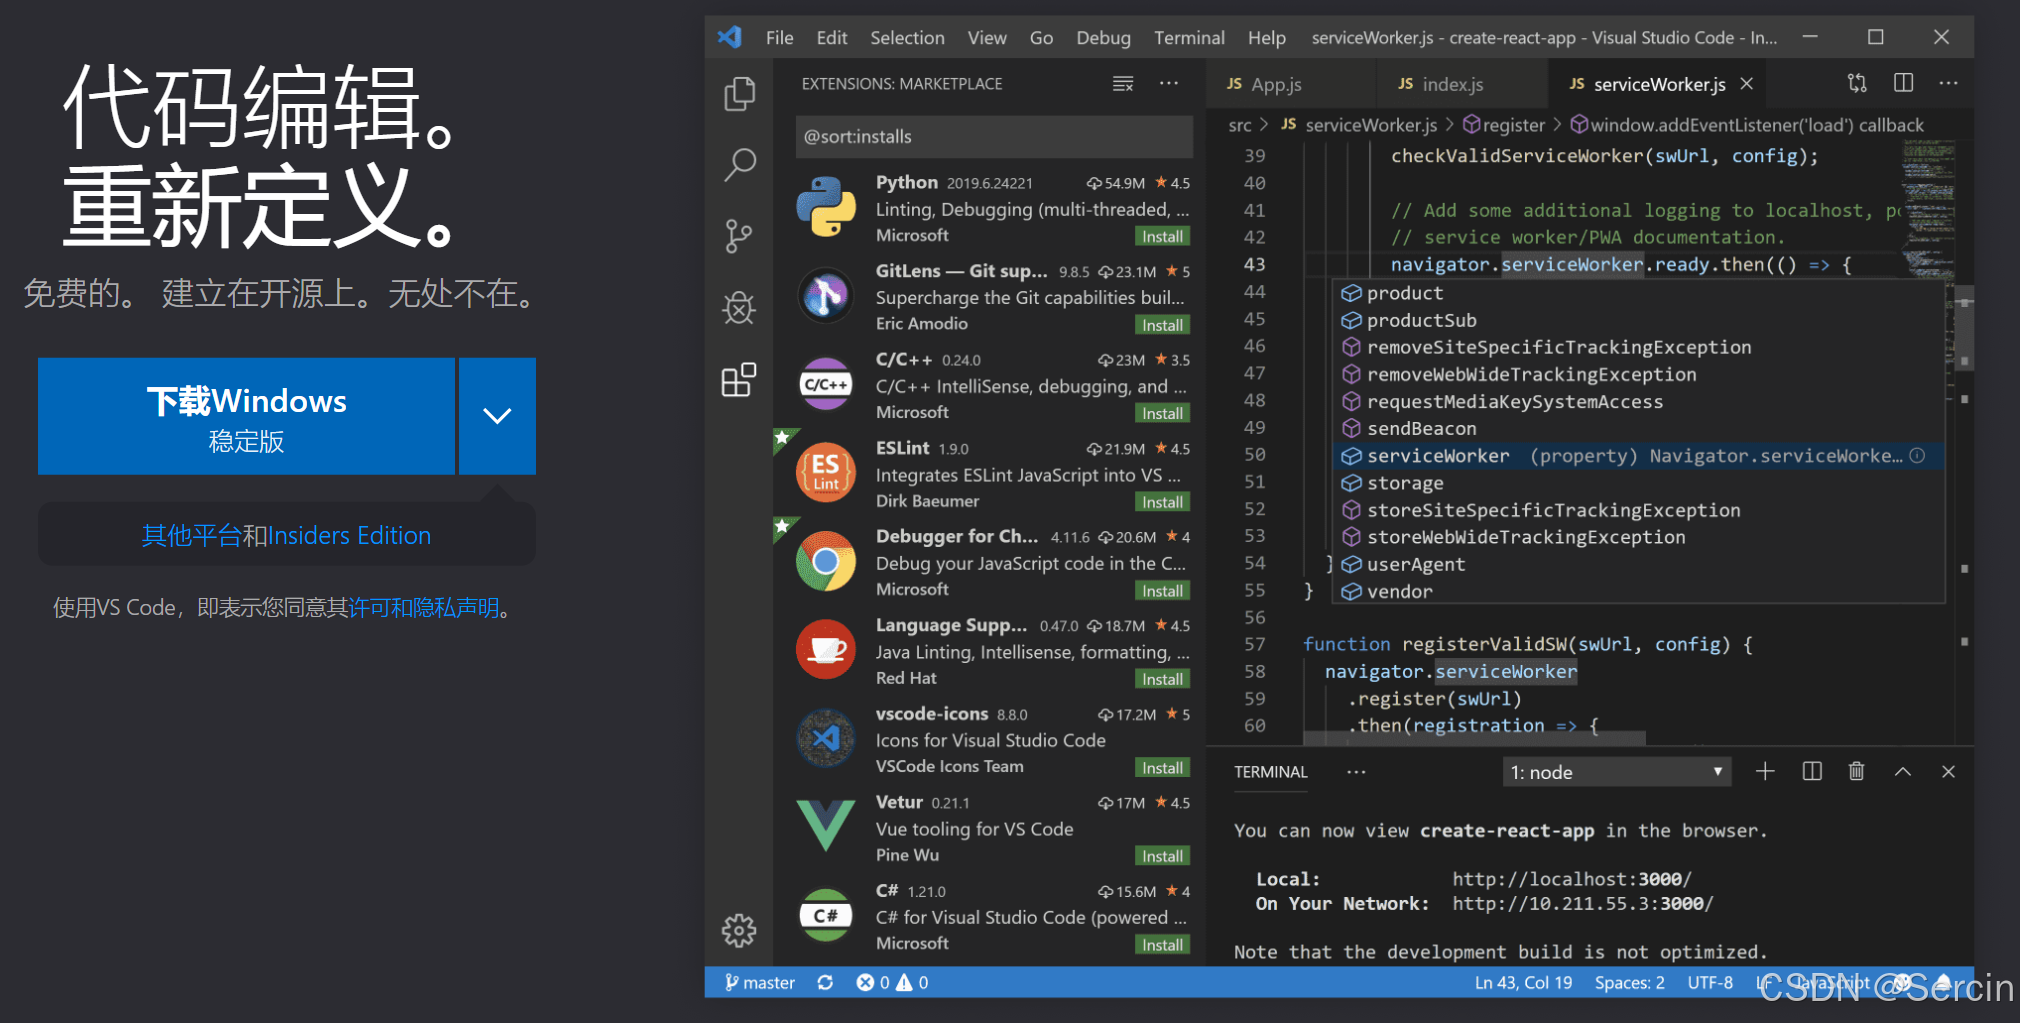Viewport: 2020px width, 1023px height.
Task: Click 'Spaces: 2' indentation in status bar
Action: click(1629, 982)
